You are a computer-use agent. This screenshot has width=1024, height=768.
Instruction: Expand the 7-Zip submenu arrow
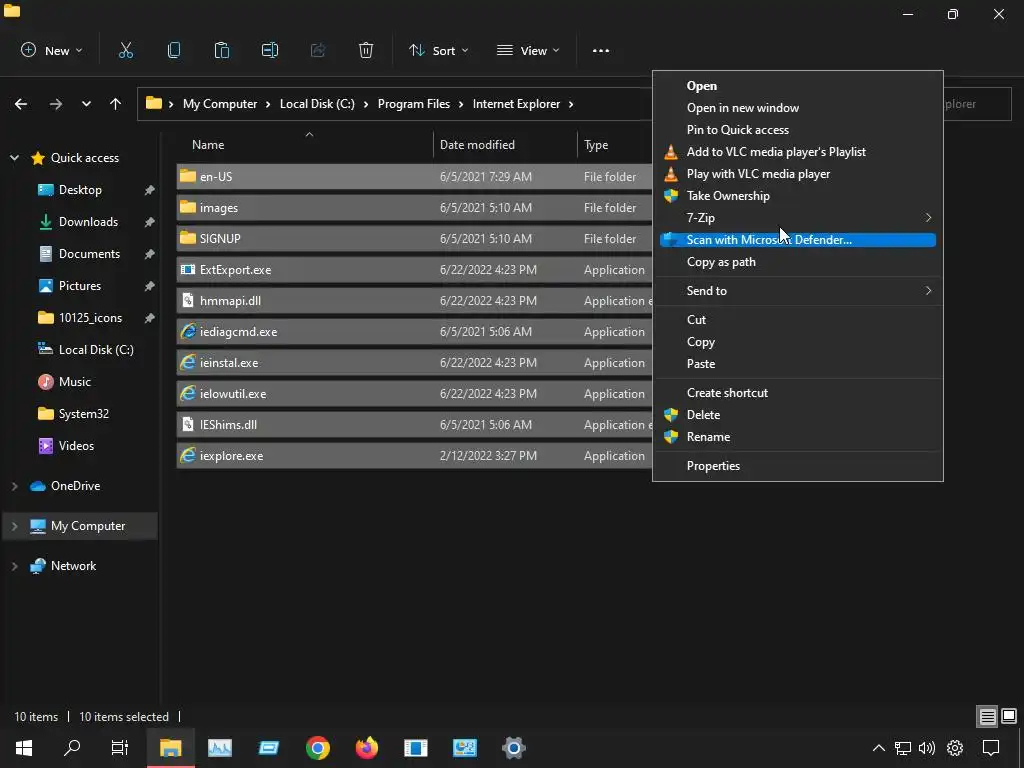point(928,217)
